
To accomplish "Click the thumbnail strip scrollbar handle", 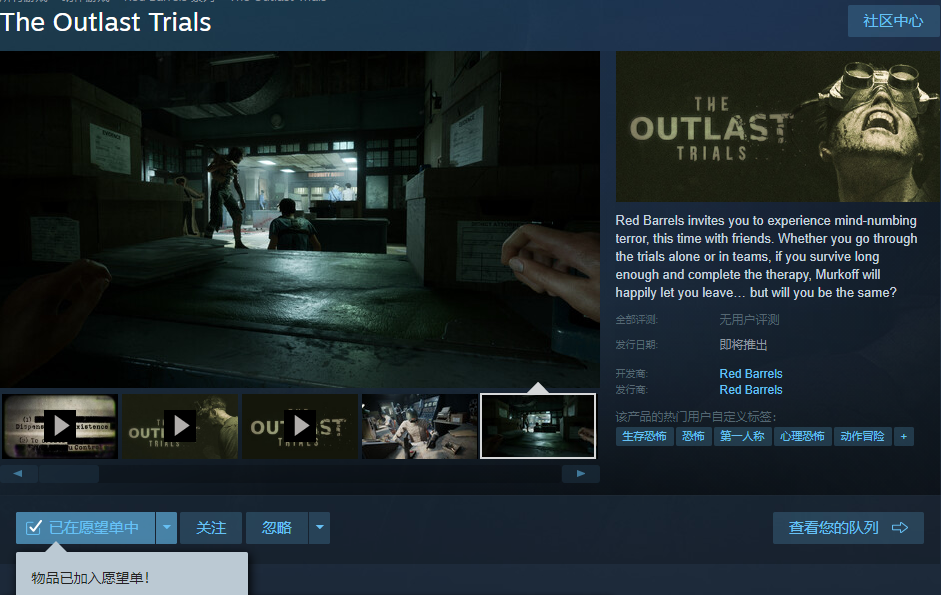I will (x=69, y=474).
